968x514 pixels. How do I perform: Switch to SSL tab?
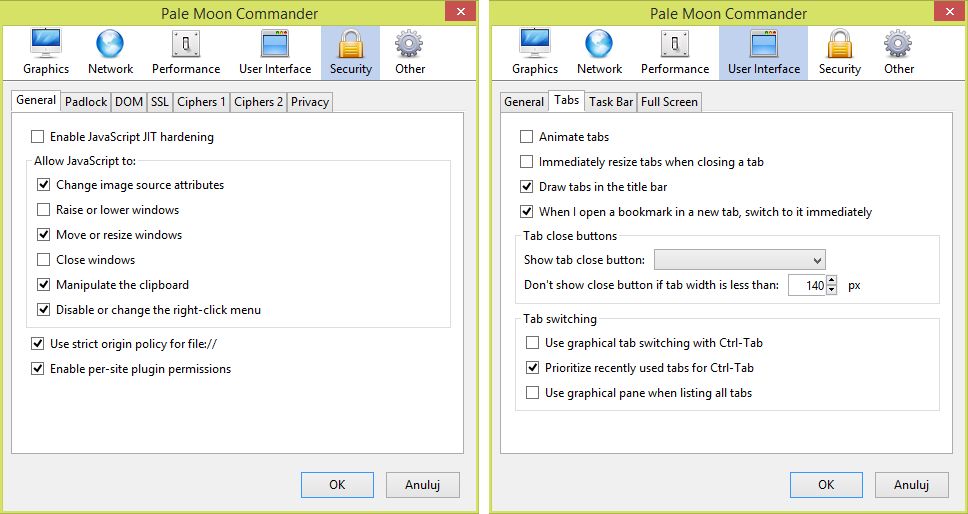(x=160, y=102)
